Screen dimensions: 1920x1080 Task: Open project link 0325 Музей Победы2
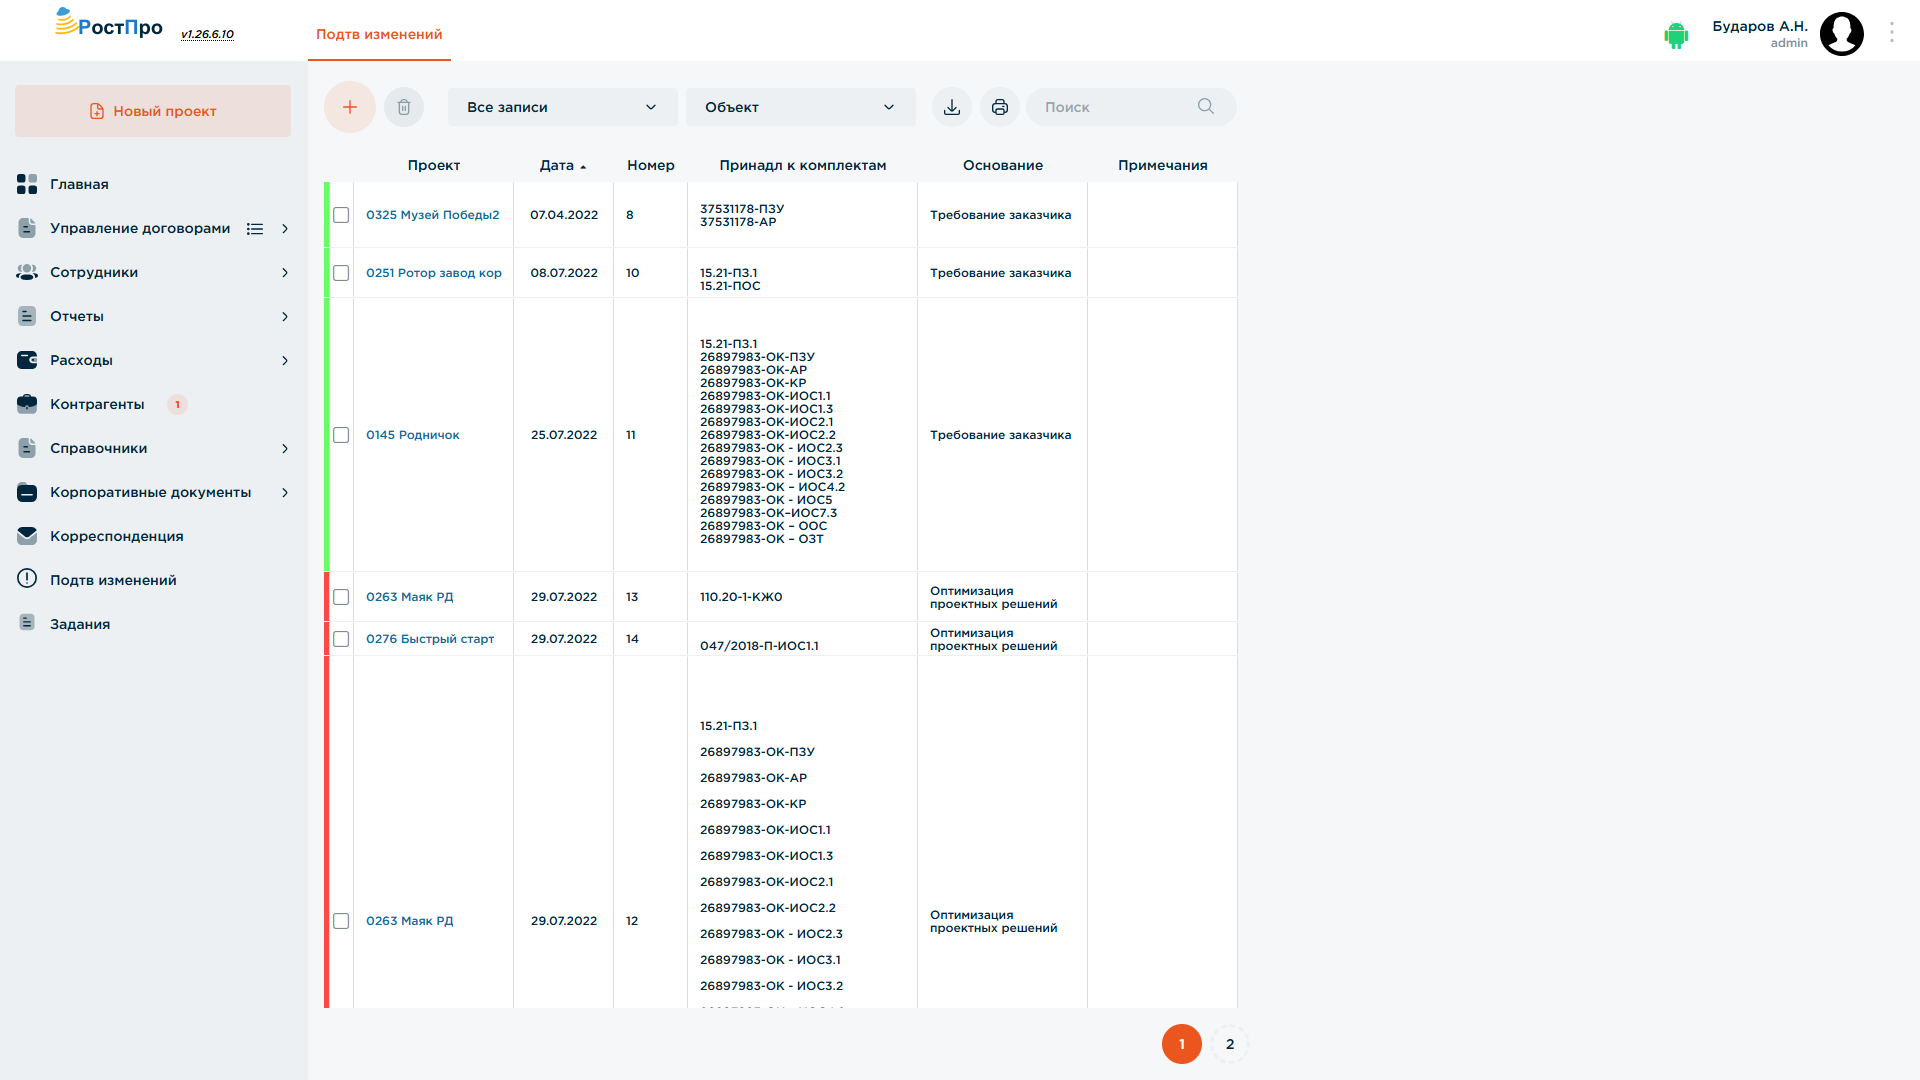click(x=433, y=215)
